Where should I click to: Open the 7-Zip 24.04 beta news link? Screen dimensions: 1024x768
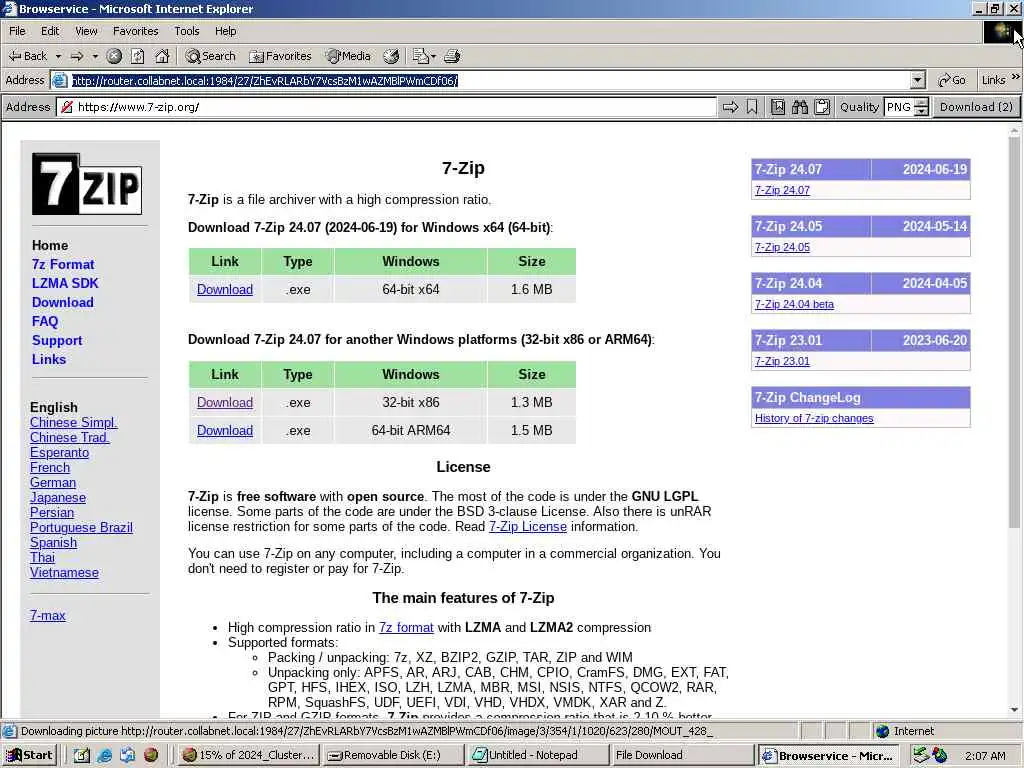click(794, 304)
